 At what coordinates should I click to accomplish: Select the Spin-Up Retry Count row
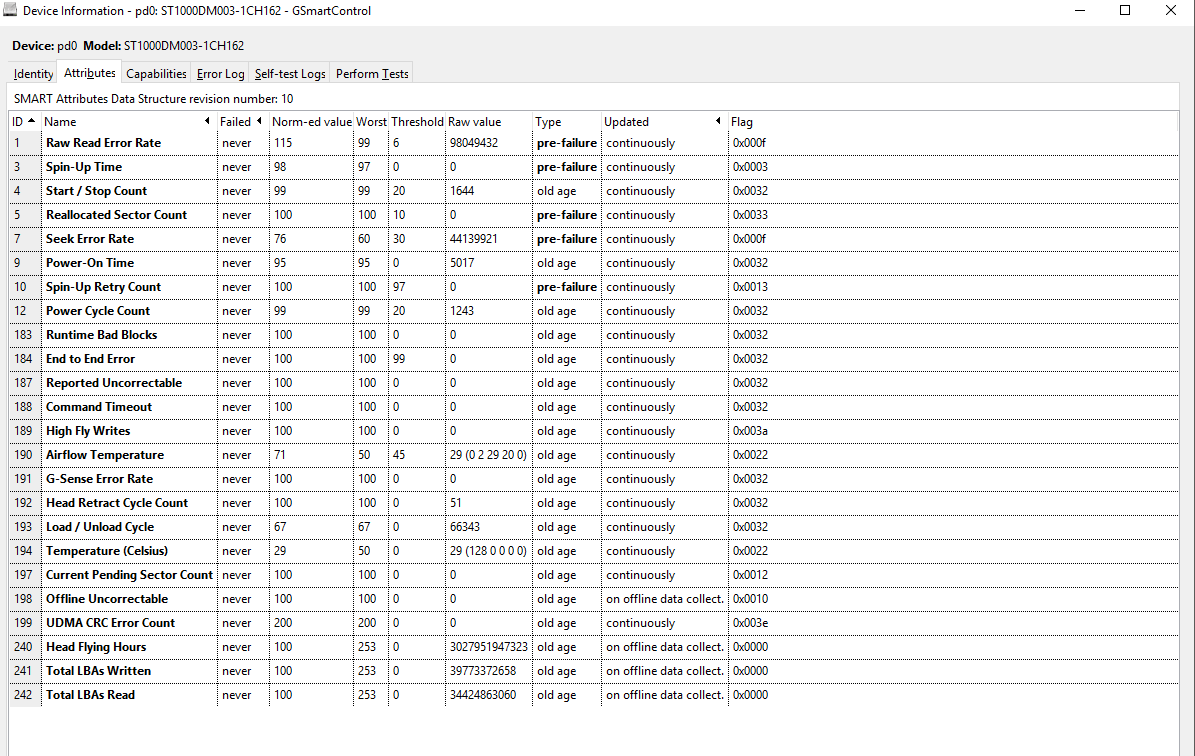click(594, 287)
